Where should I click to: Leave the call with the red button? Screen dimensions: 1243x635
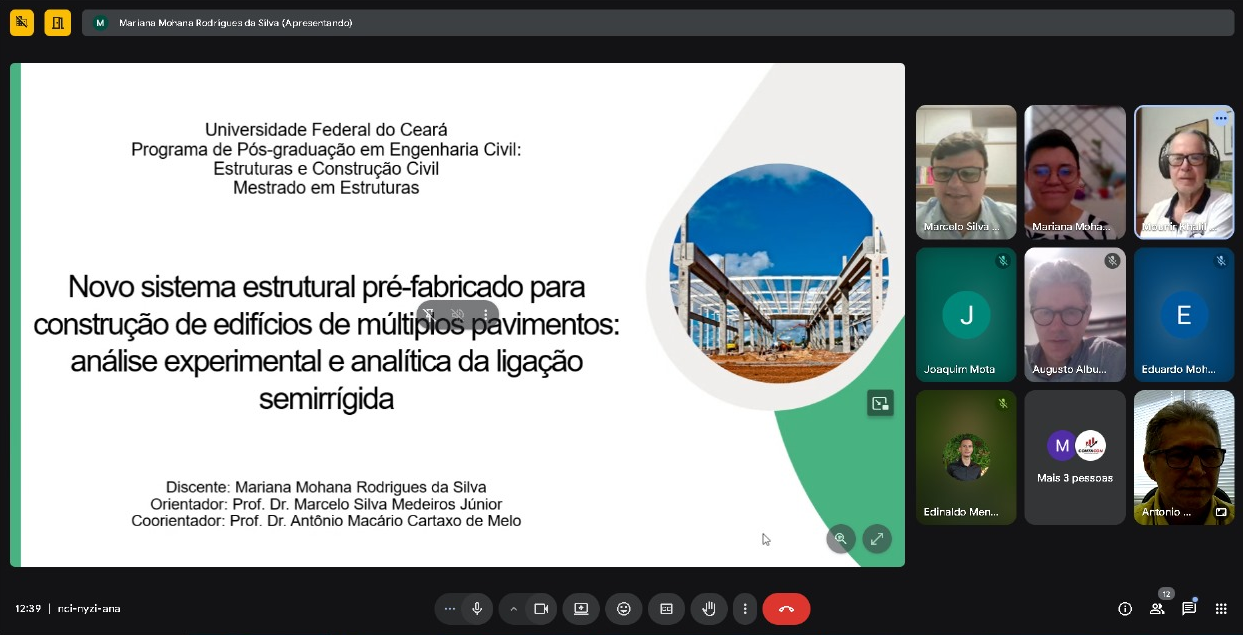tap(786, 608)
